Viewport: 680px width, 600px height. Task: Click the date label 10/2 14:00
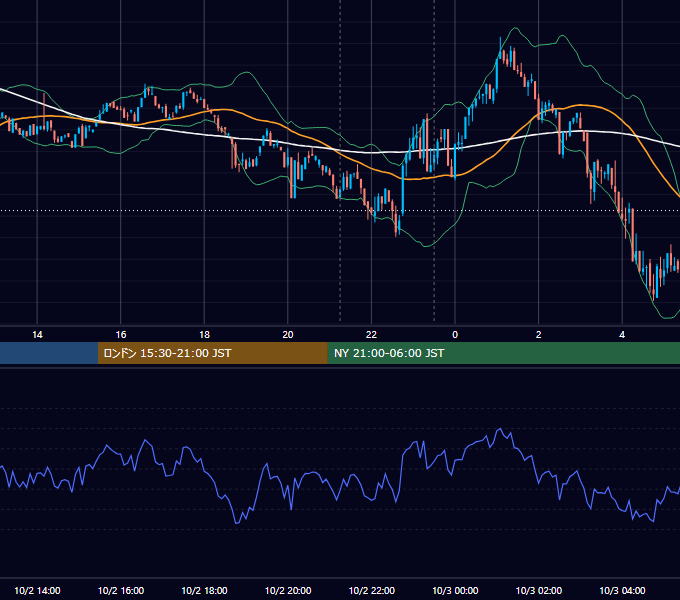(x=37, y=590)
